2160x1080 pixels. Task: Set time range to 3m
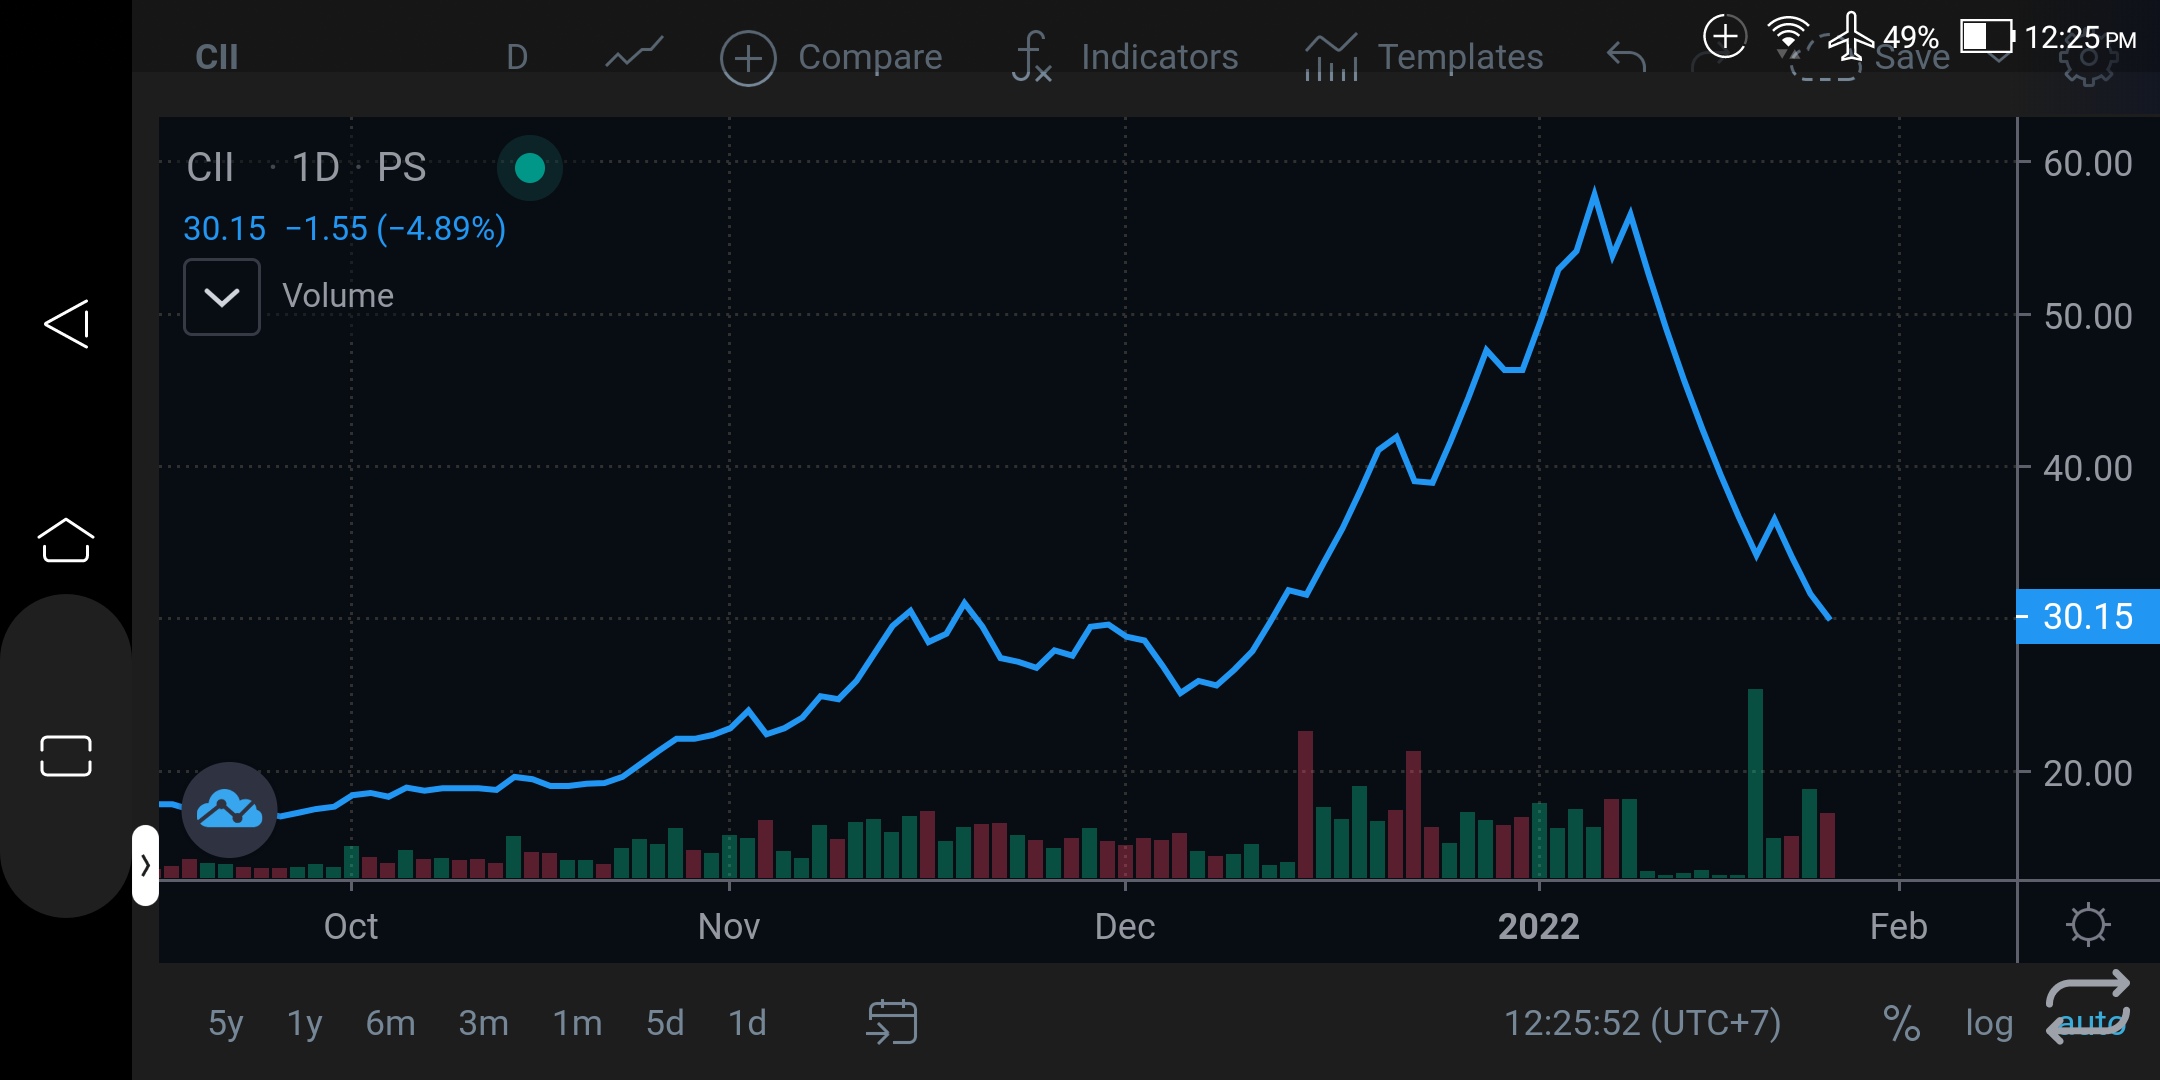pyautogui.click(x=483, y=1023)
